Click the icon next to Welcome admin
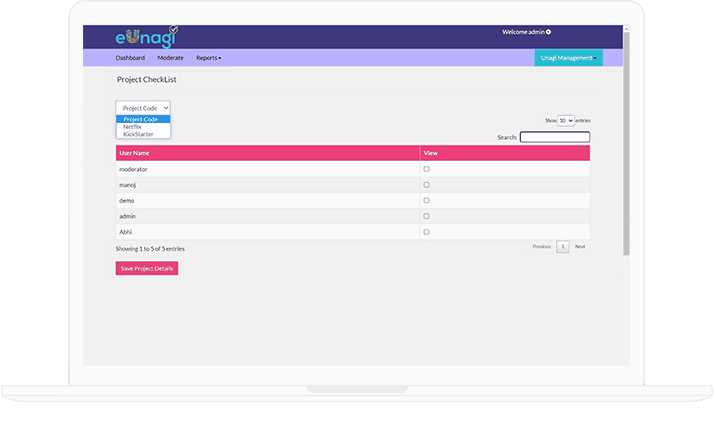 [549, 32]
